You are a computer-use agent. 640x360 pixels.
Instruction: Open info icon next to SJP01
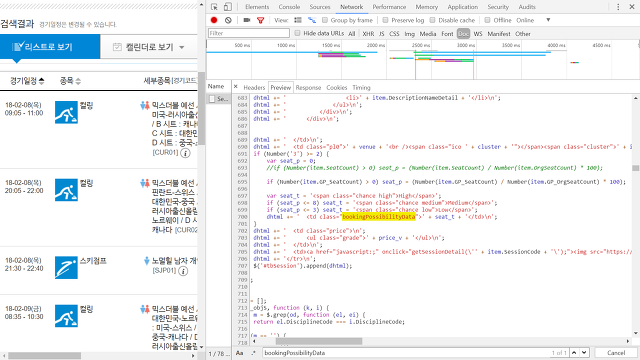[183, 271]
